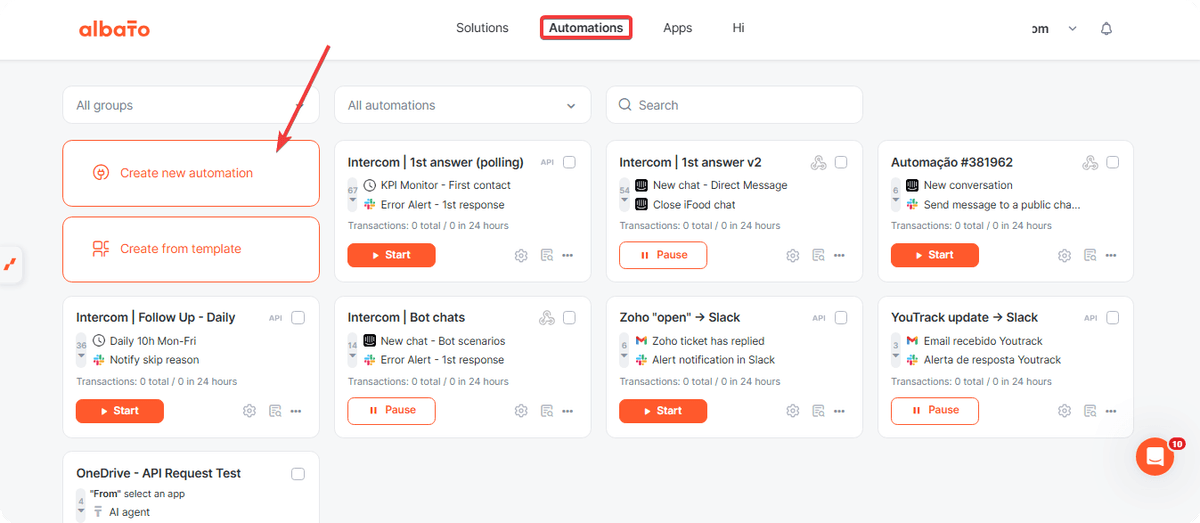Image resolution: width=1200 pixels, height=523 pixels.
Task: Open the All automations dropdown
Action: click(462, 105)
